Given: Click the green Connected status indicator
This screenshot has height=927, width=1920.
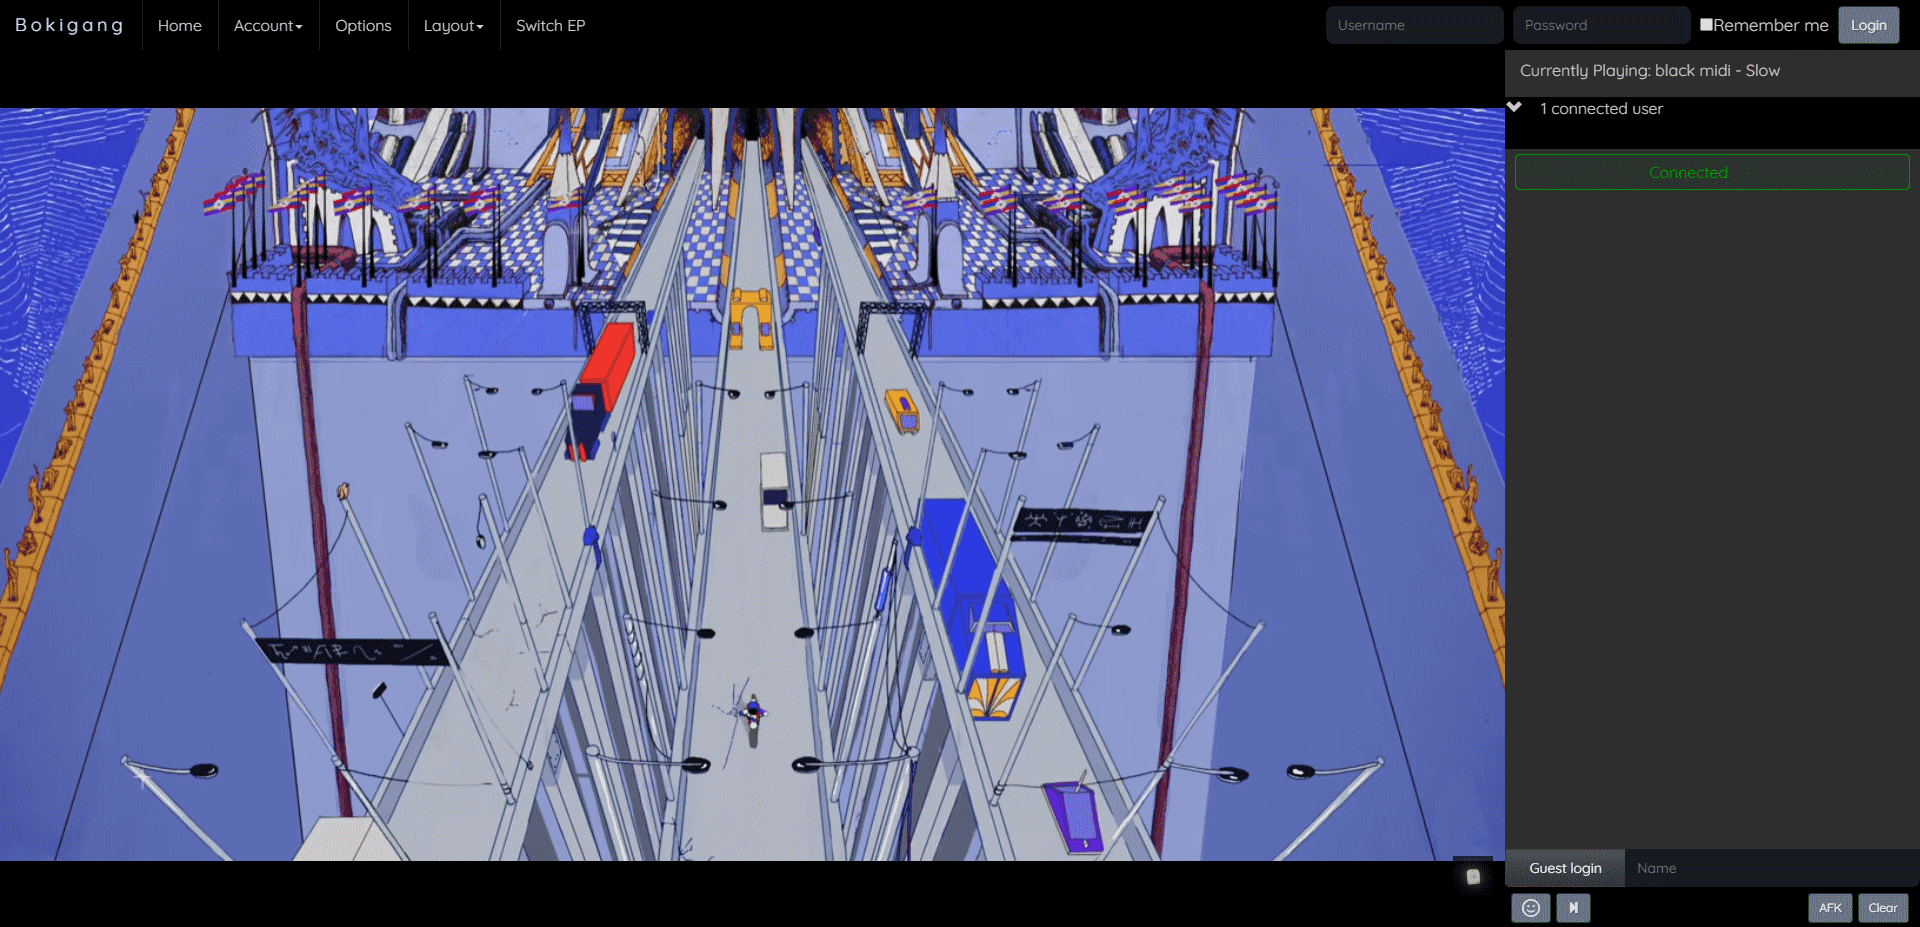Looking at the screenshot, I should point(1711,171).
